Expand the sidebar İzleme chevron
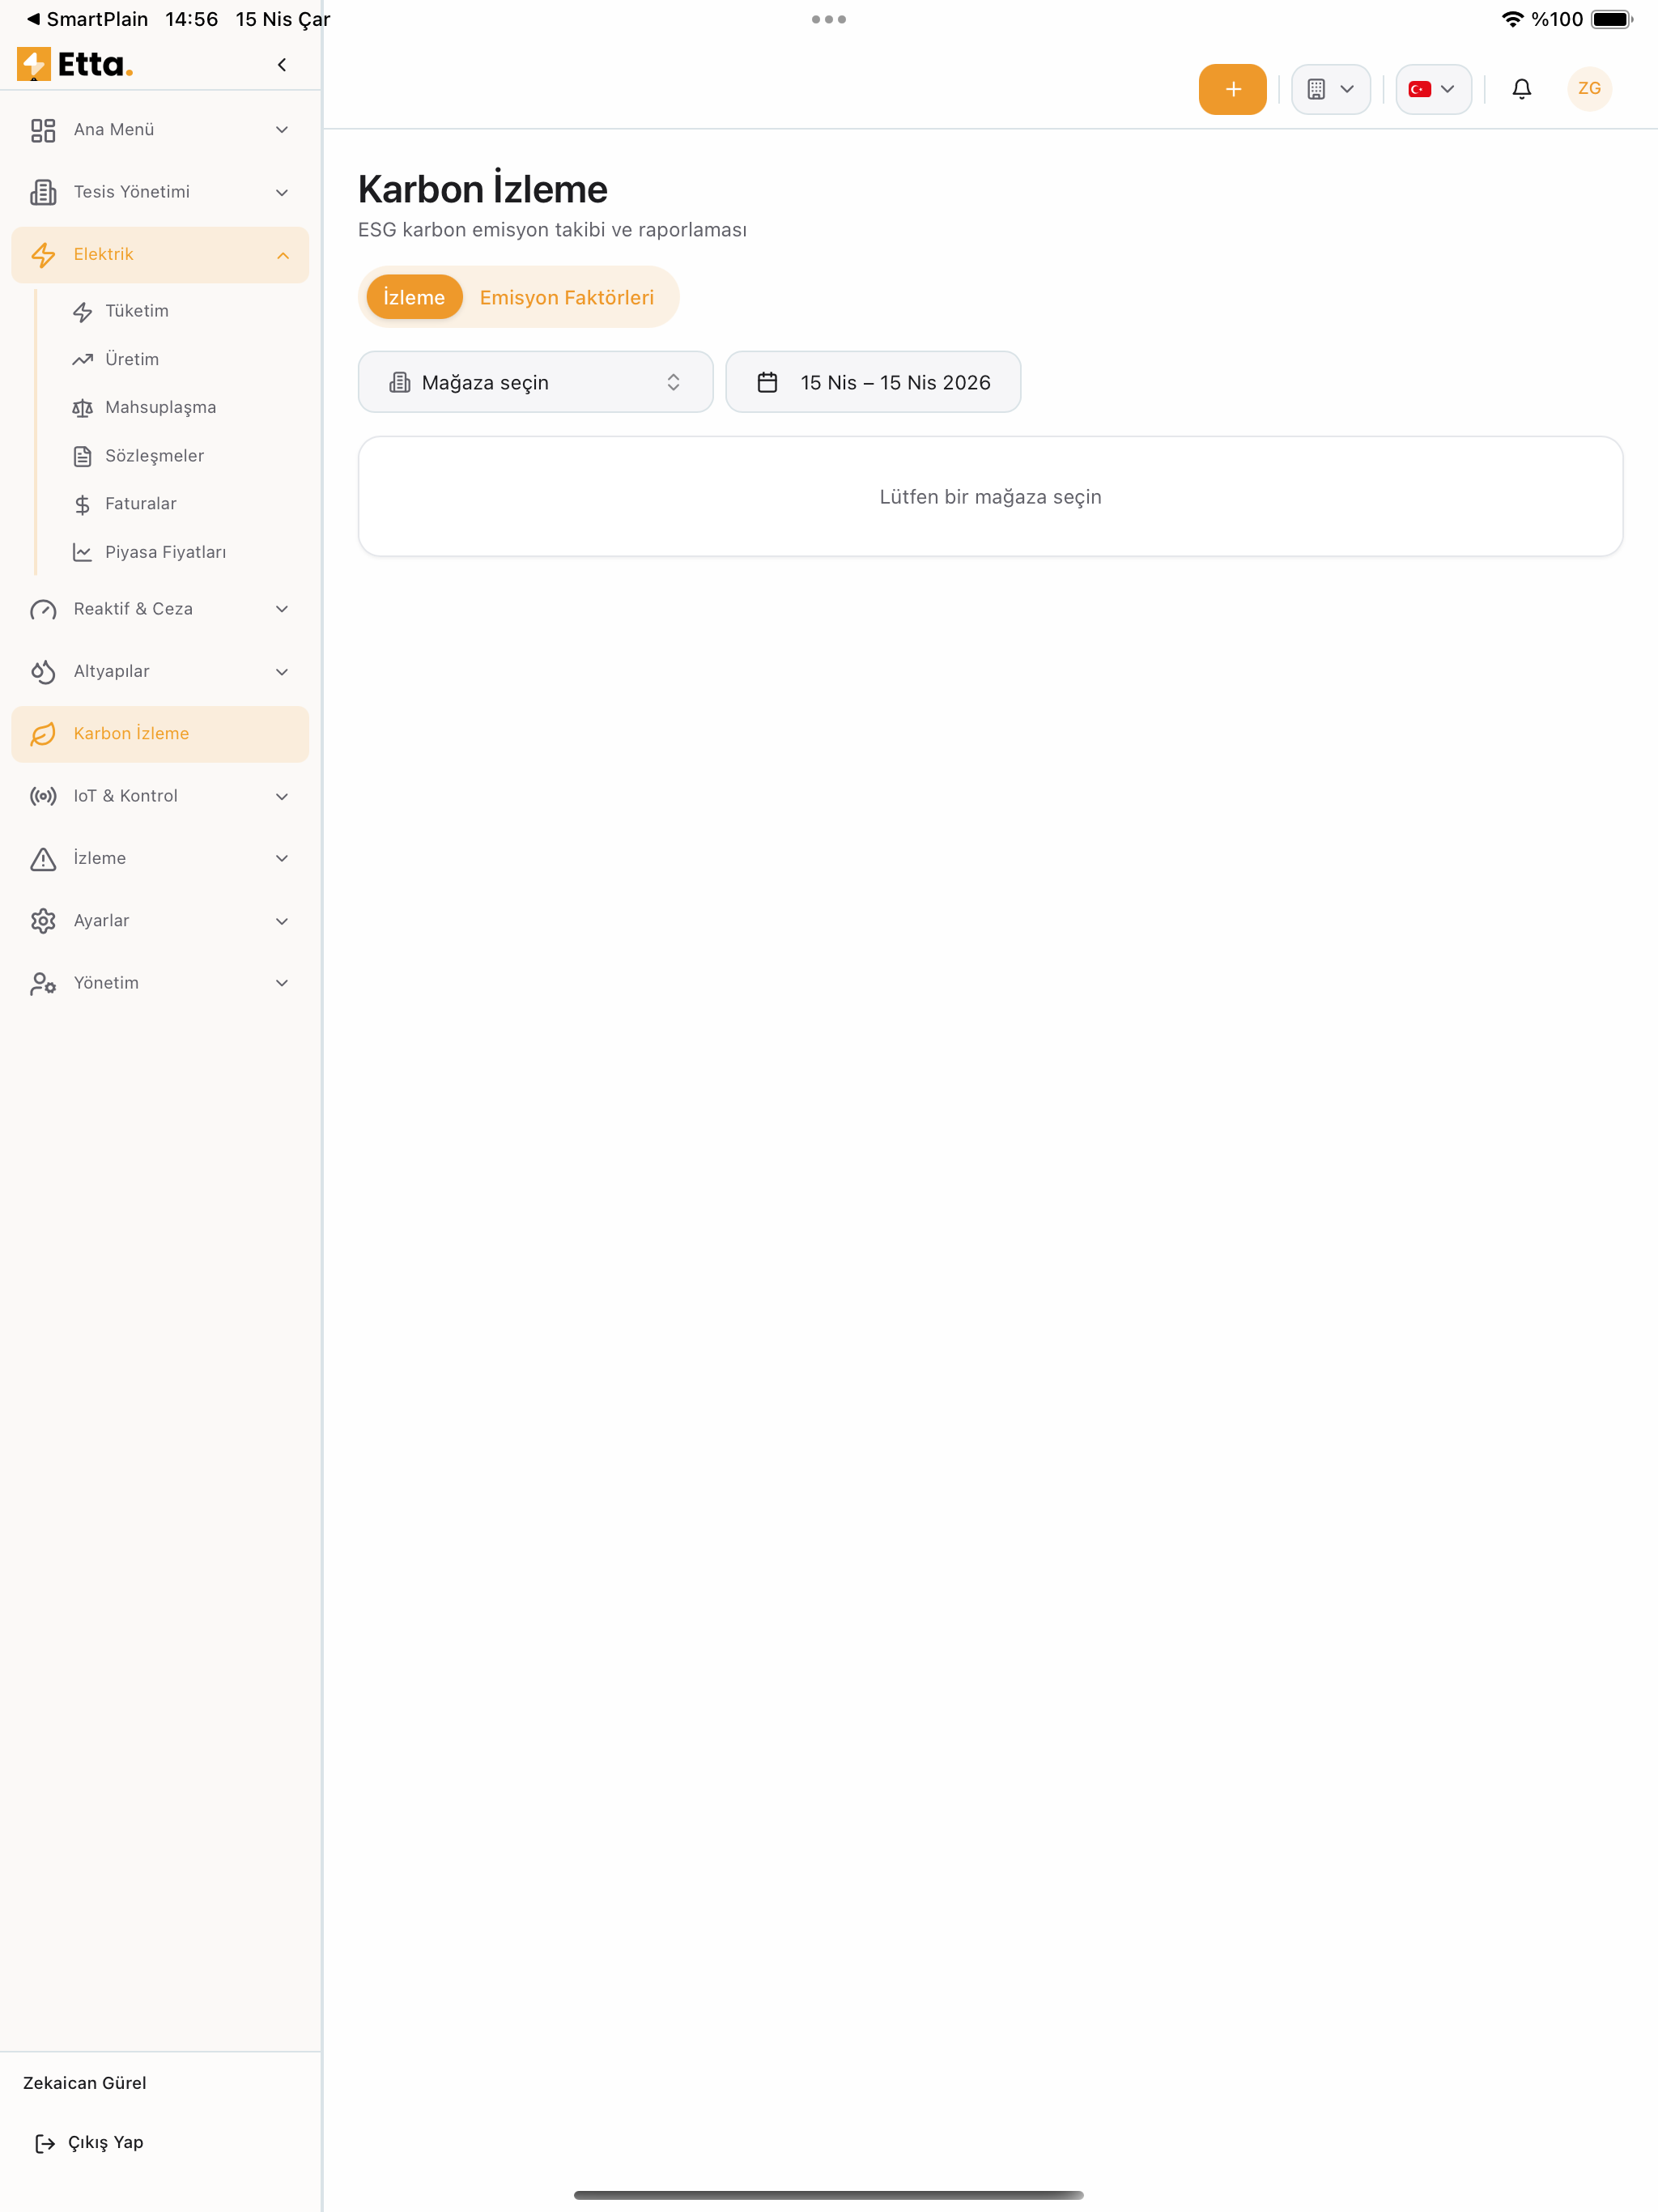 pos(282,859)
